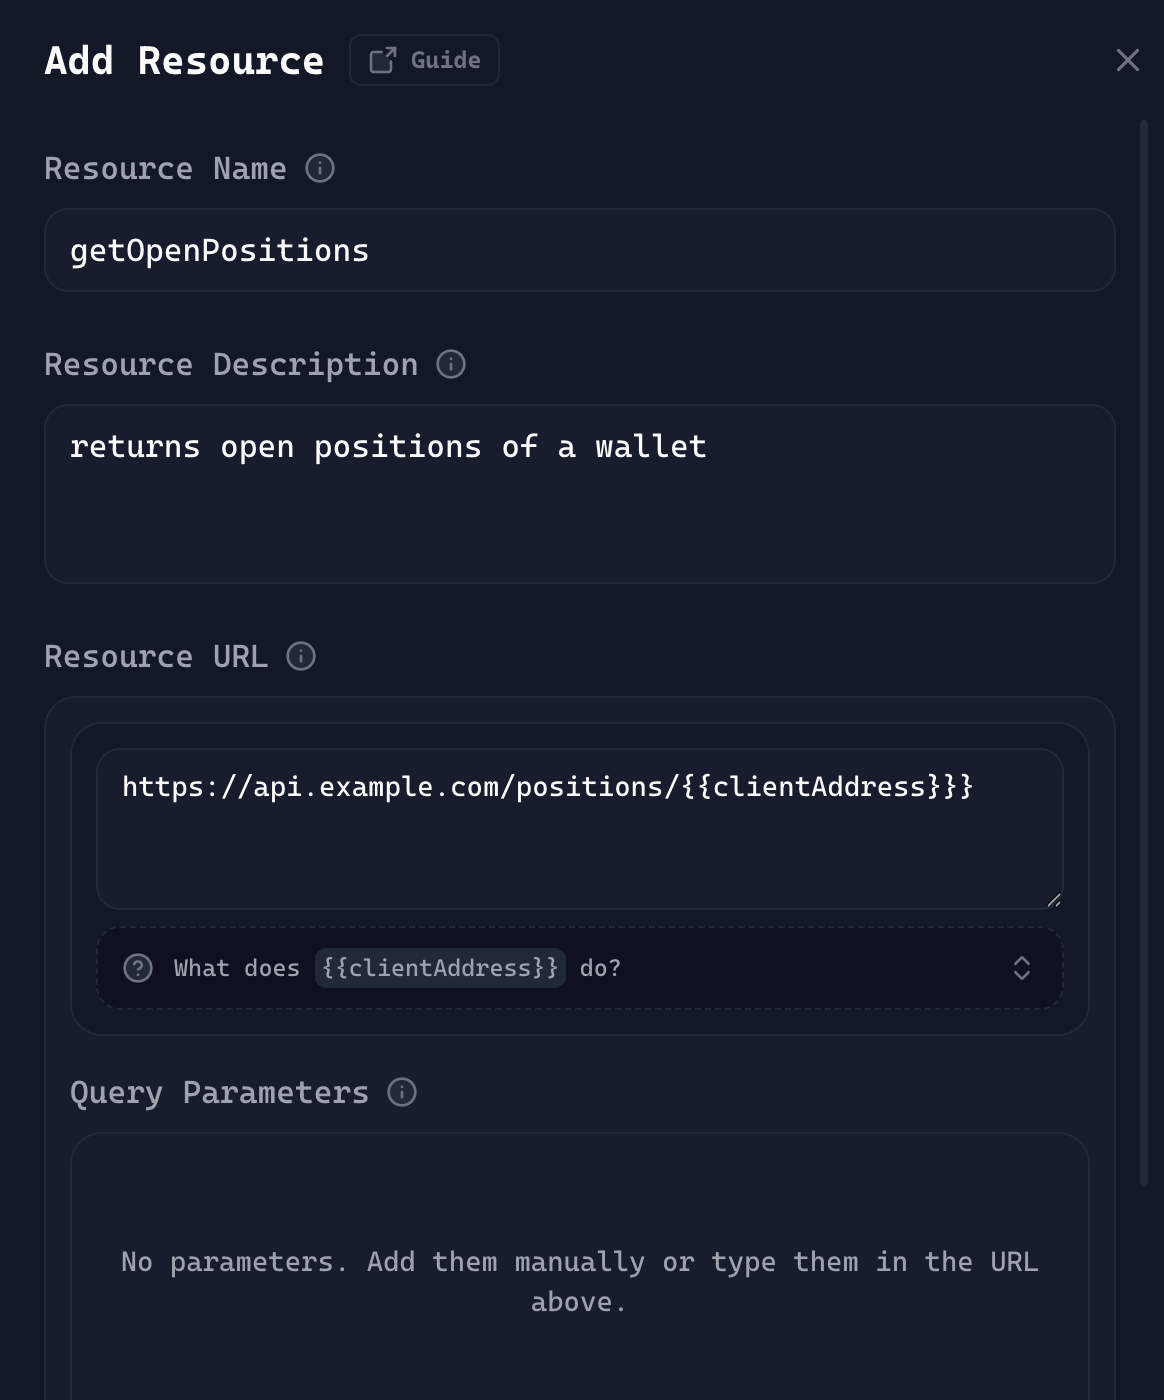
Task: Click the info icon beside Resource Name
Action: 320,168
